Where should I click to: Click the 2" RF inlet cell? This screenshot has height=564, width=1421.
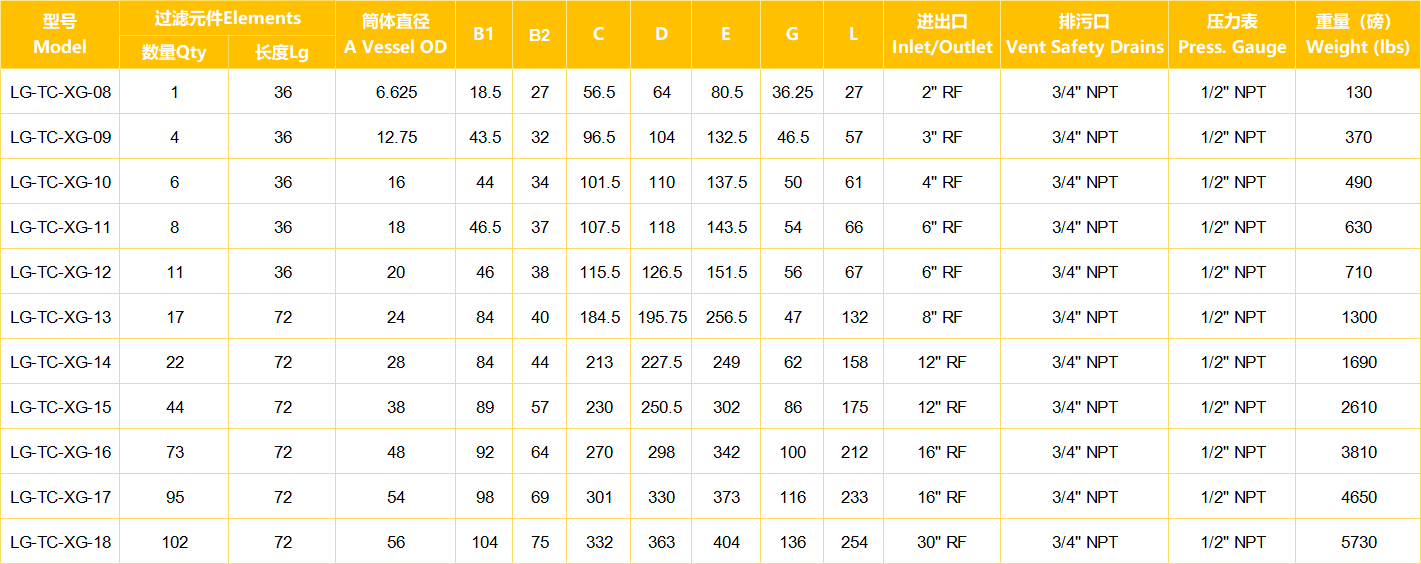[942, 92]
